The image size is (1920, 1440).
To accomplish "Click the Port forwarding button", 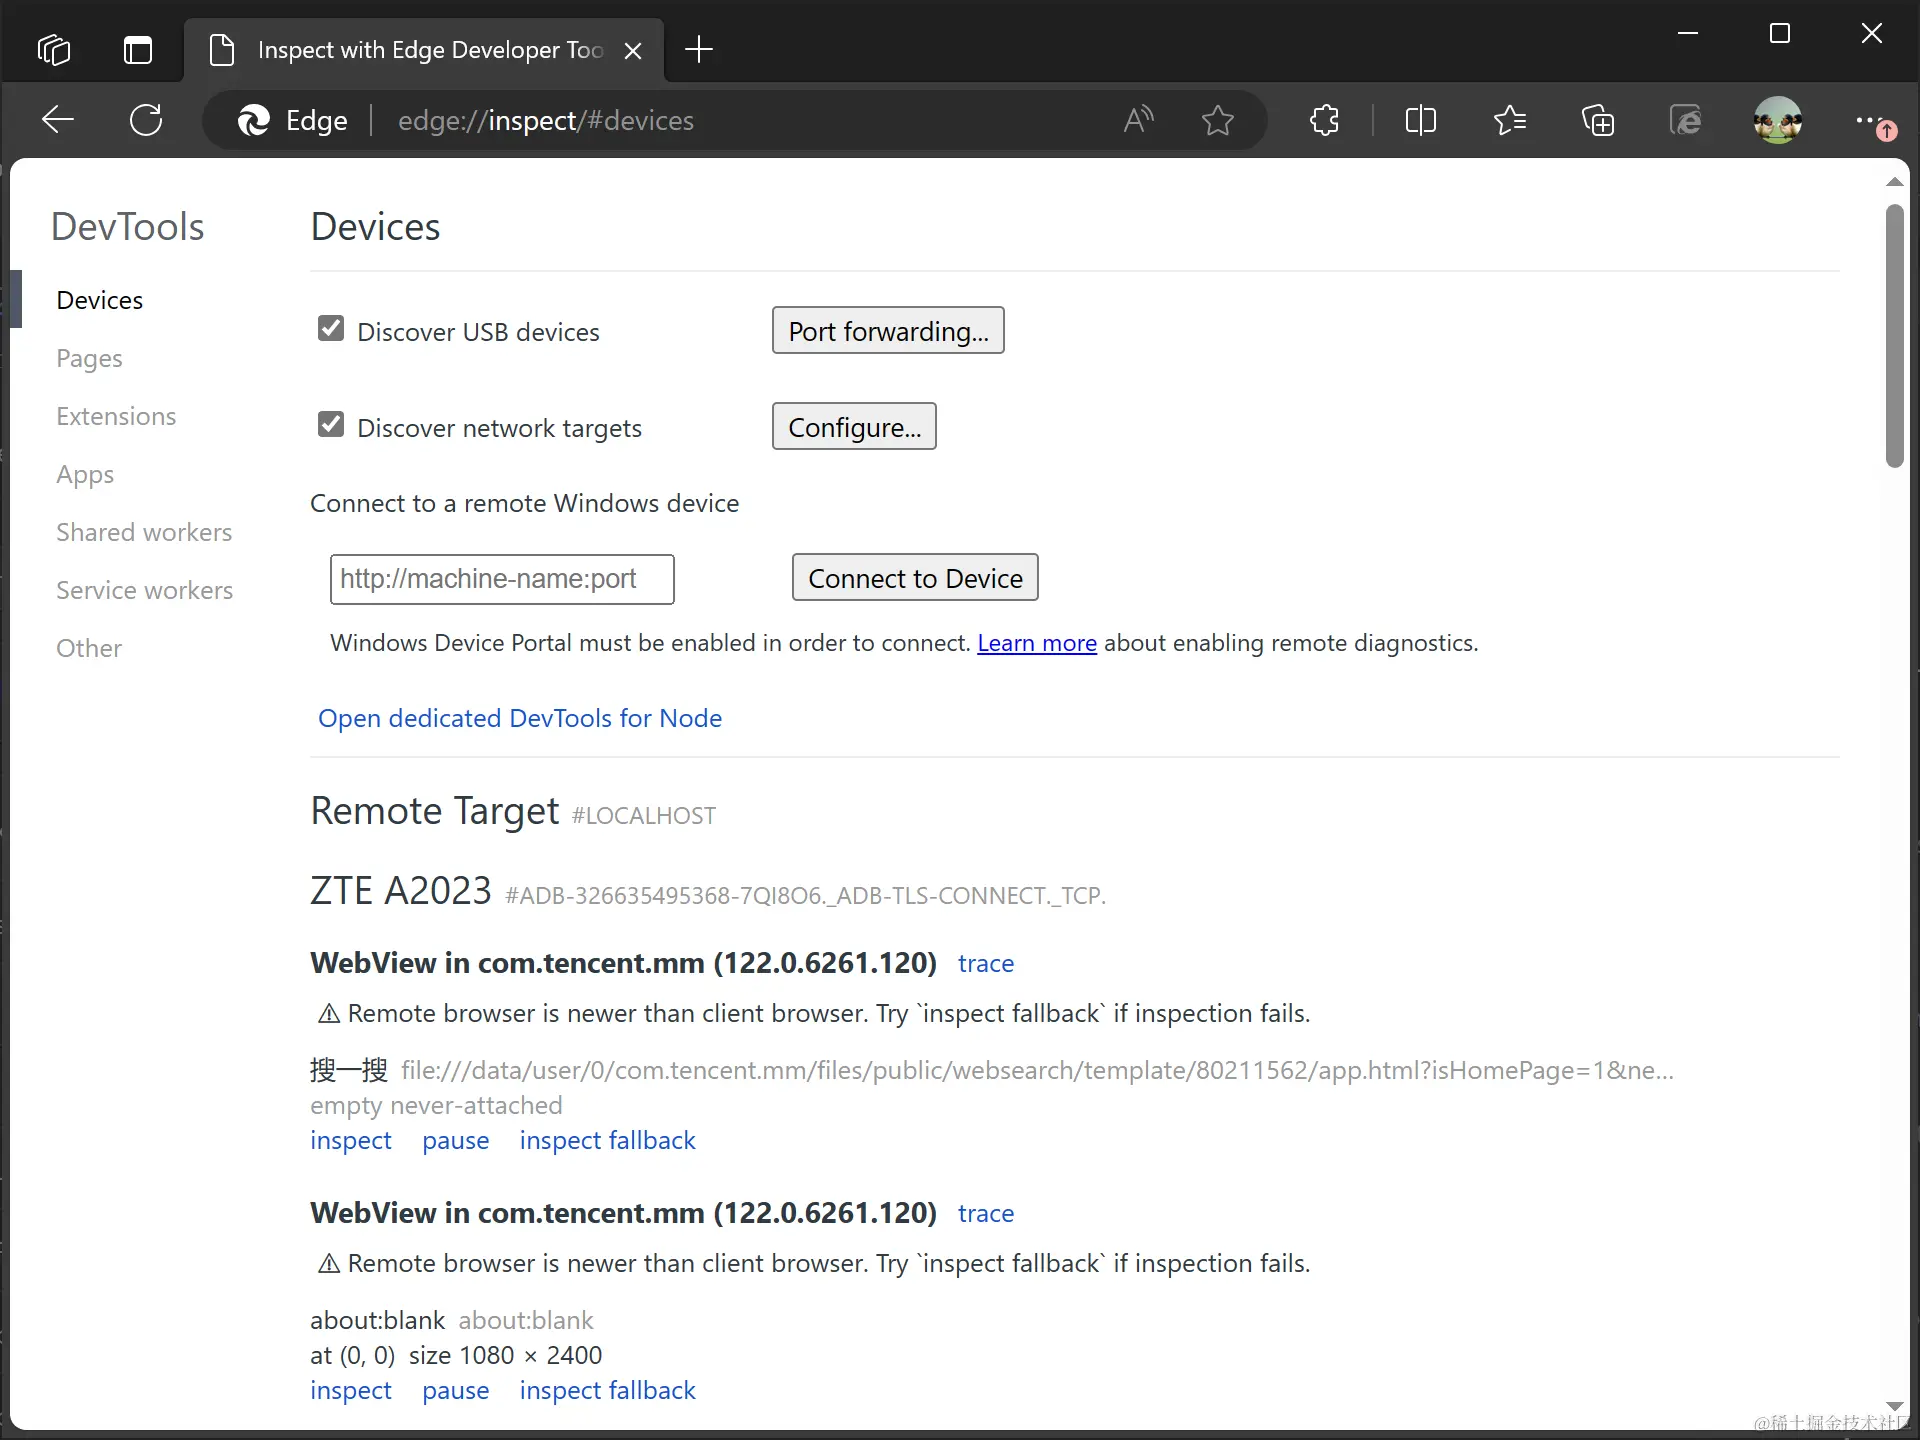I will click(887, 331).
